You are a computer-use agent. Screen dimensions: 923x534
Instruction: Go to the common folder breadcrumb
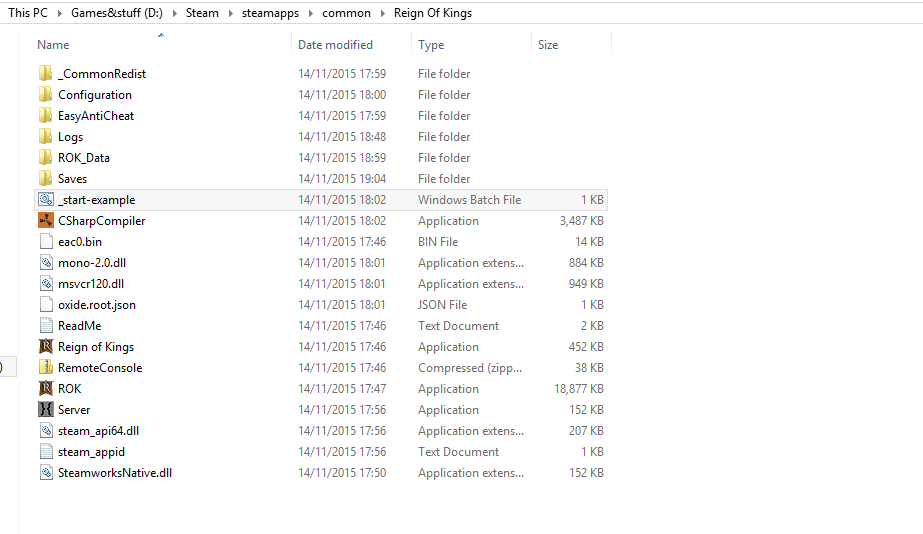(346, 13)
